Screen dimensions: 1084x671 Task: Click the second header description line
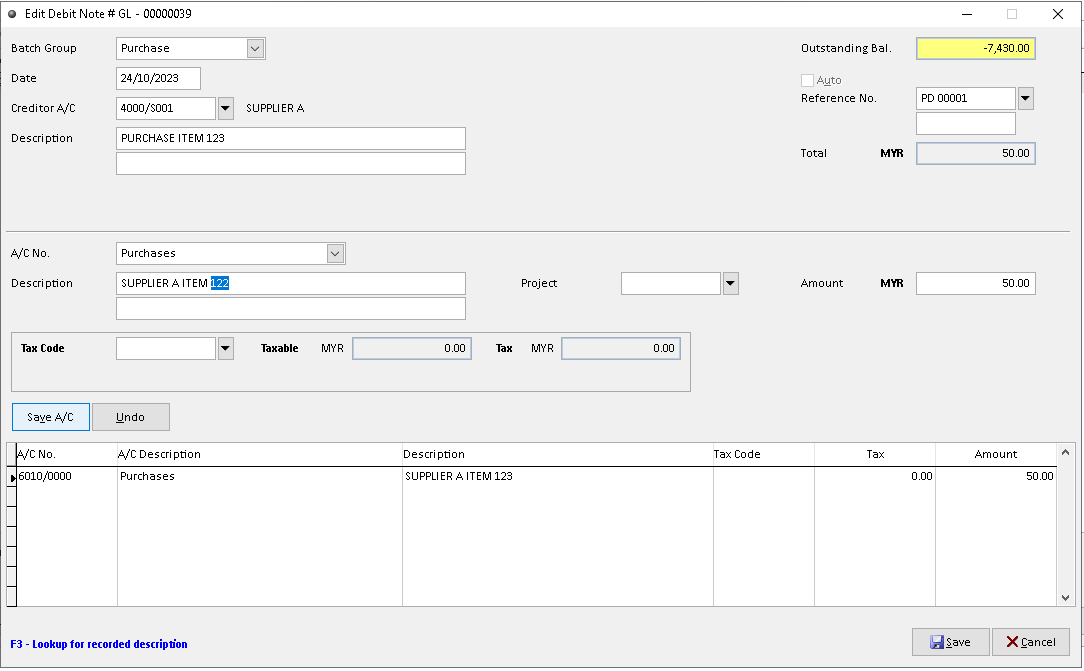point(290,164)
